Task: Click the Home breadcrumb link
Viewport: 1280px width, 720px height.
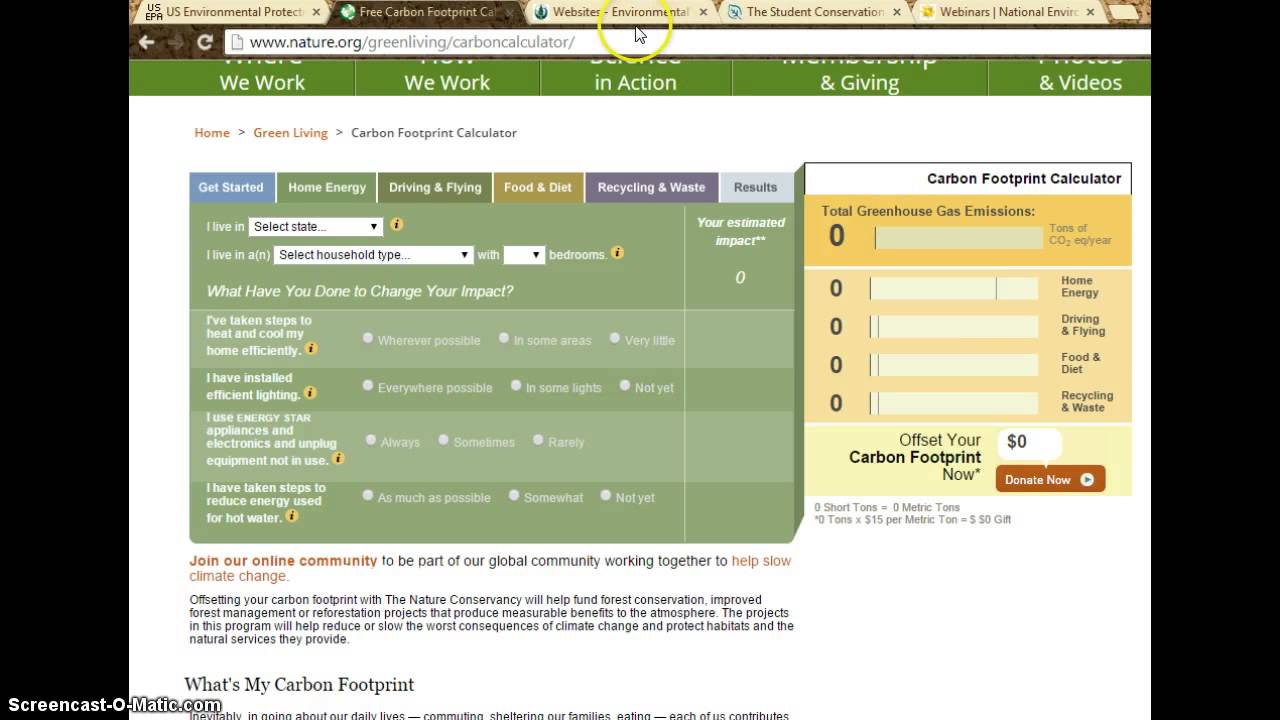Action: click(212, 133)
